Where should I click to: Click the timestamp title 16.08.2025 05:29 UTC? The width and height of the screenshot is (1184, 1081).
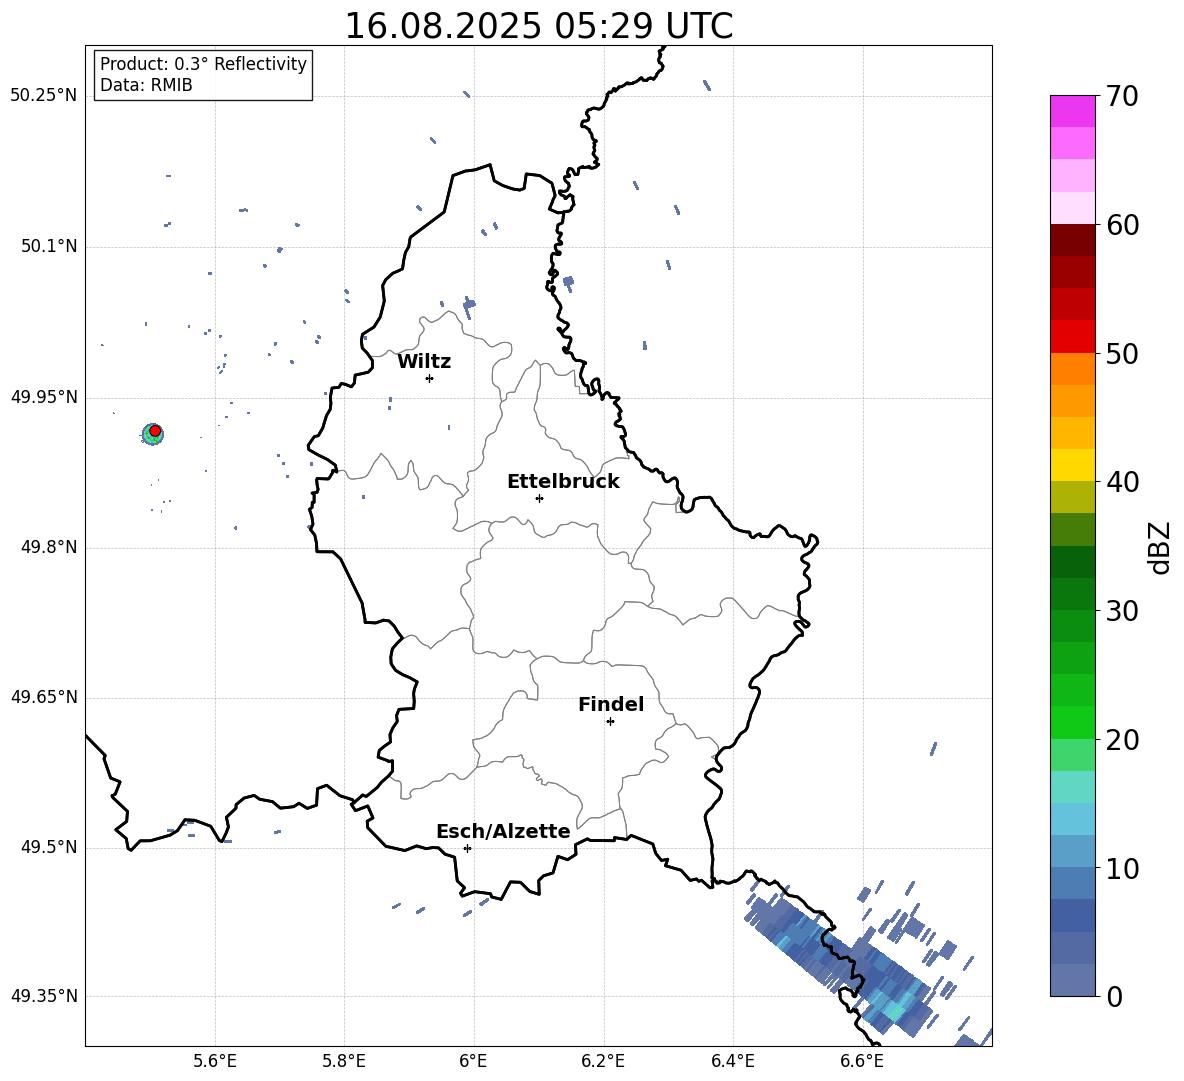(x=538, y=26)
